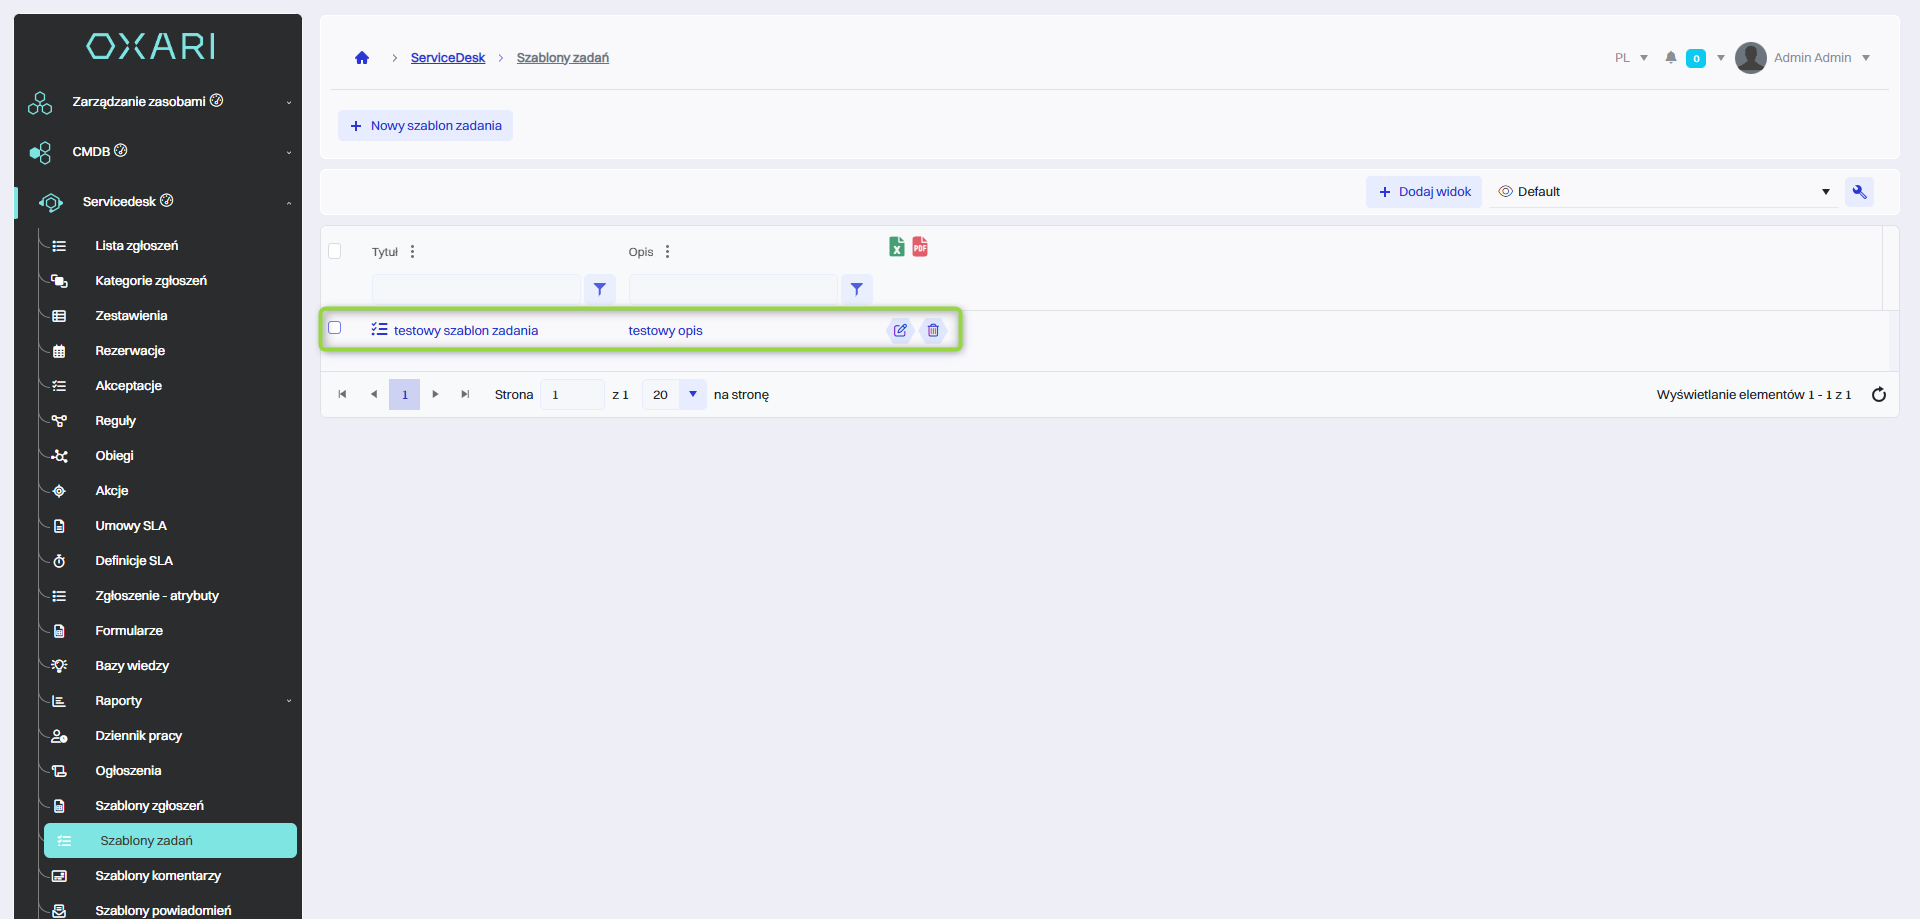Click the notifications bell icon
The width and height of the screenshot is (1920, 919).
(x=1670, y=58)
